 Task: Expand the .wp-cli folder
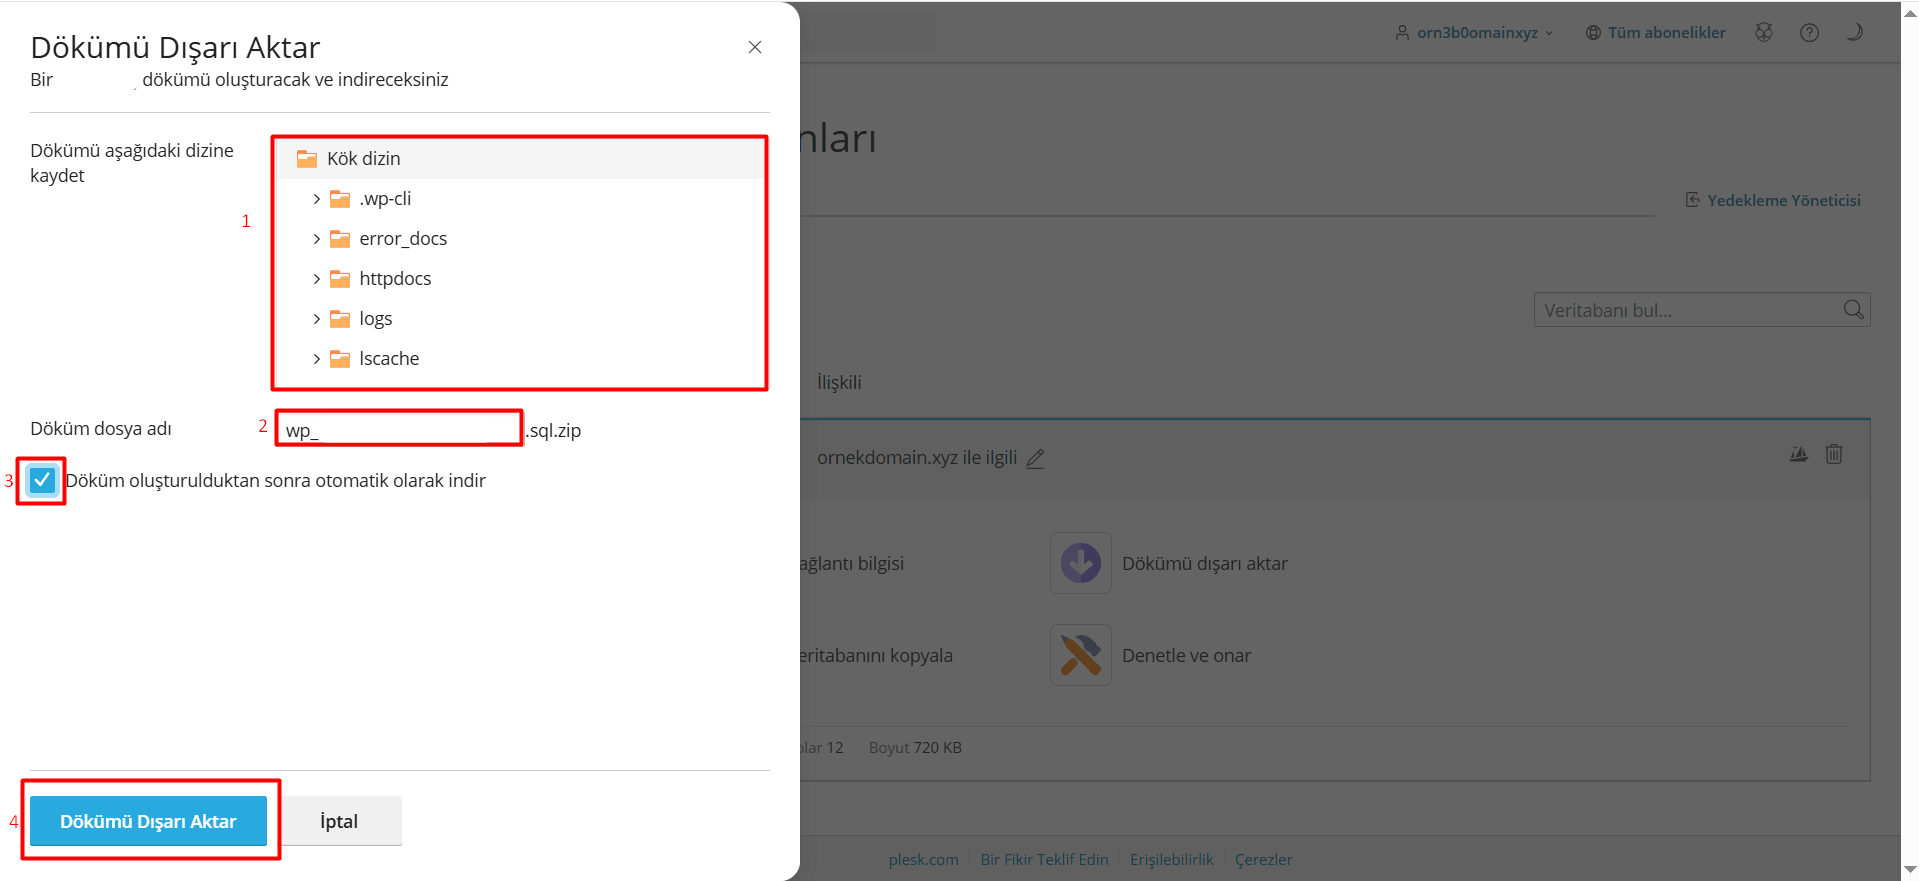(x=317, y=199)
